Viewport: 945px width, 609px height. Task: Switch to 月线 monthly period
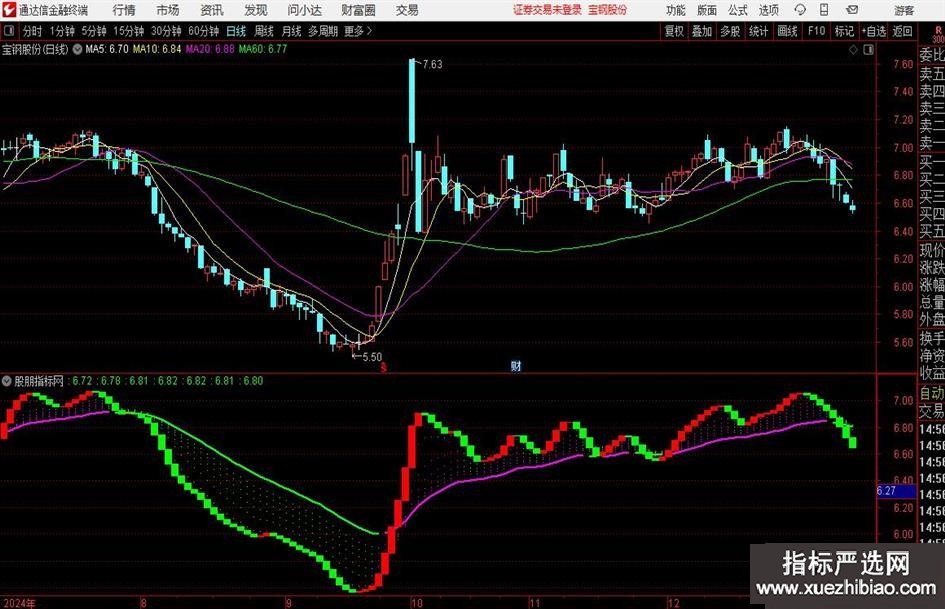(291, 31)
